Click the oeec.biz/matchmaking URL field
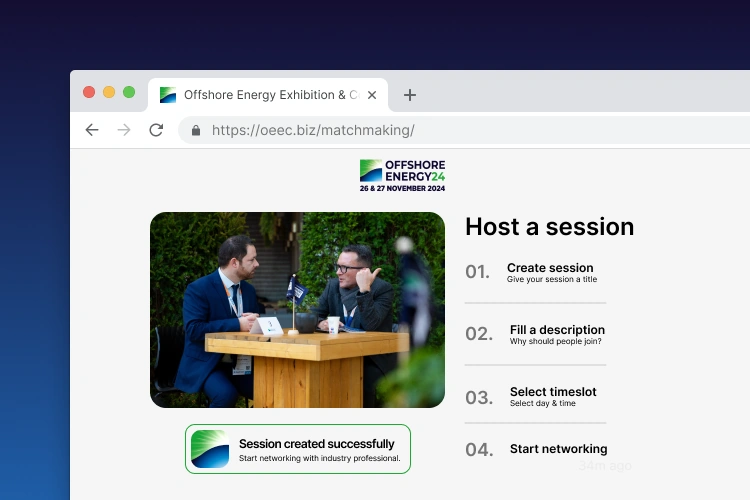Image resolution: width=750 pixels, height=500 pixels. 464,130
